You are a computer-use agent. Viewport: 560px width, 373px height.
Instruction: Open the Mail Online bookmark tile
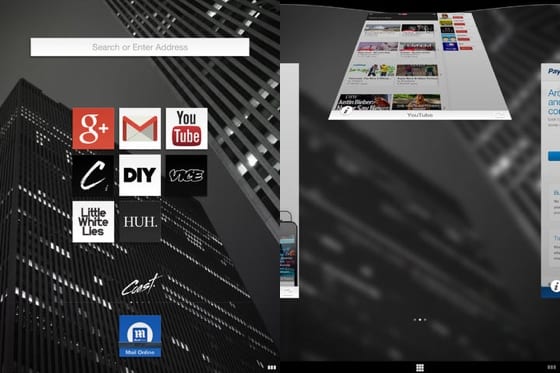(x=140, y=336)
